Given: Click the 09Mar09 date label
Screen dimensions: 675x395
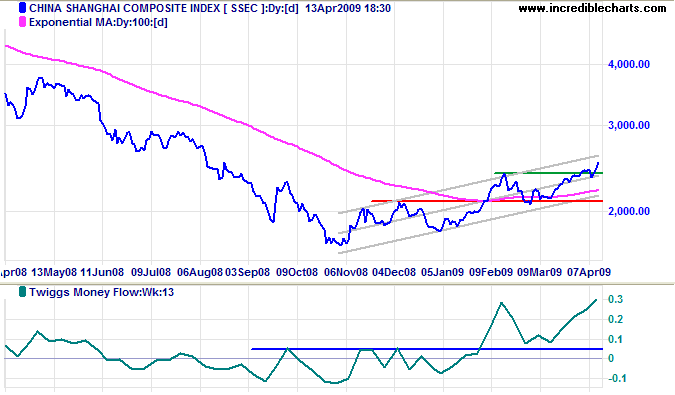Looking at the screenshot, I should point(539,272).
